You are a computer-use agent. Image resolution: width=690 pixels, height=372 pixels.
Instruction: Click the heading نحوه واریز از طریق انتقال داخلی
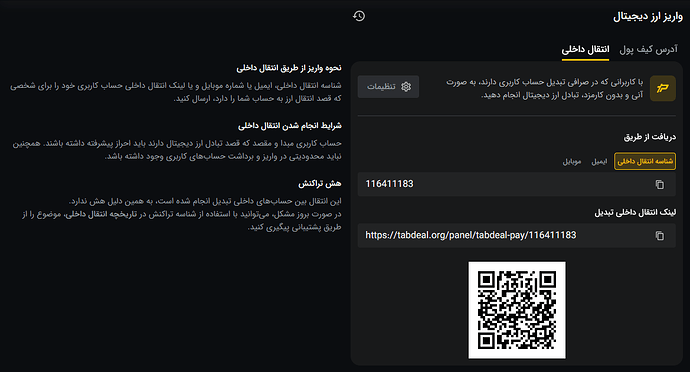coord(289,68)
